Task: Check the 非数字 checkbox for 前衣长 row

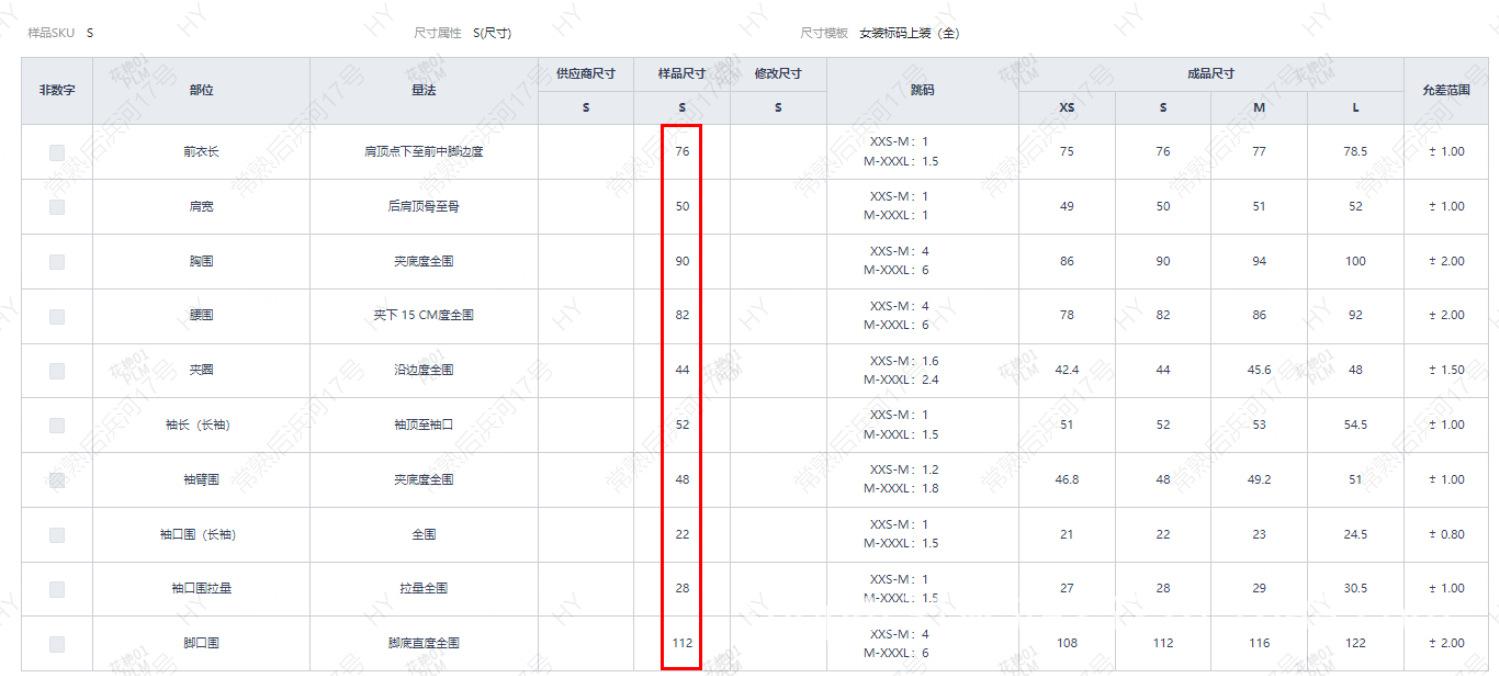Action: (57, 152)
